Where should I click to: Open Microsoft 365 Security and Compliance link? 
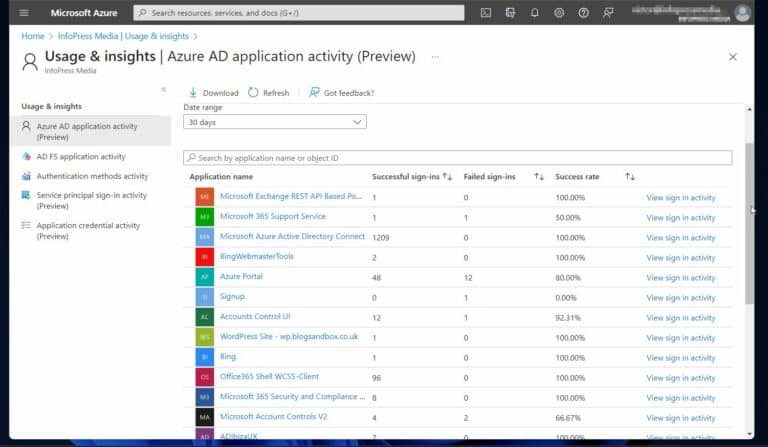tap(292, 397)
